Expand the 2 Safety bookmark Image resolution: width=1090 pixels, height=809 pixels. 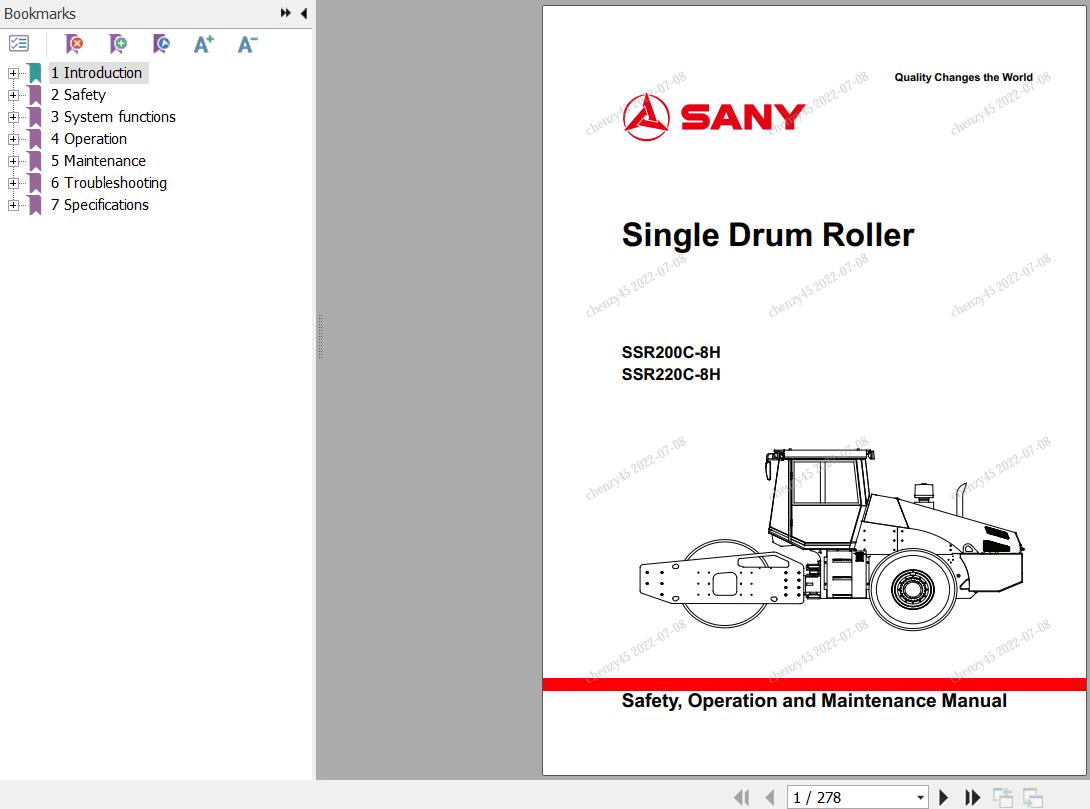pyautogui.click(x=13, y=95)
